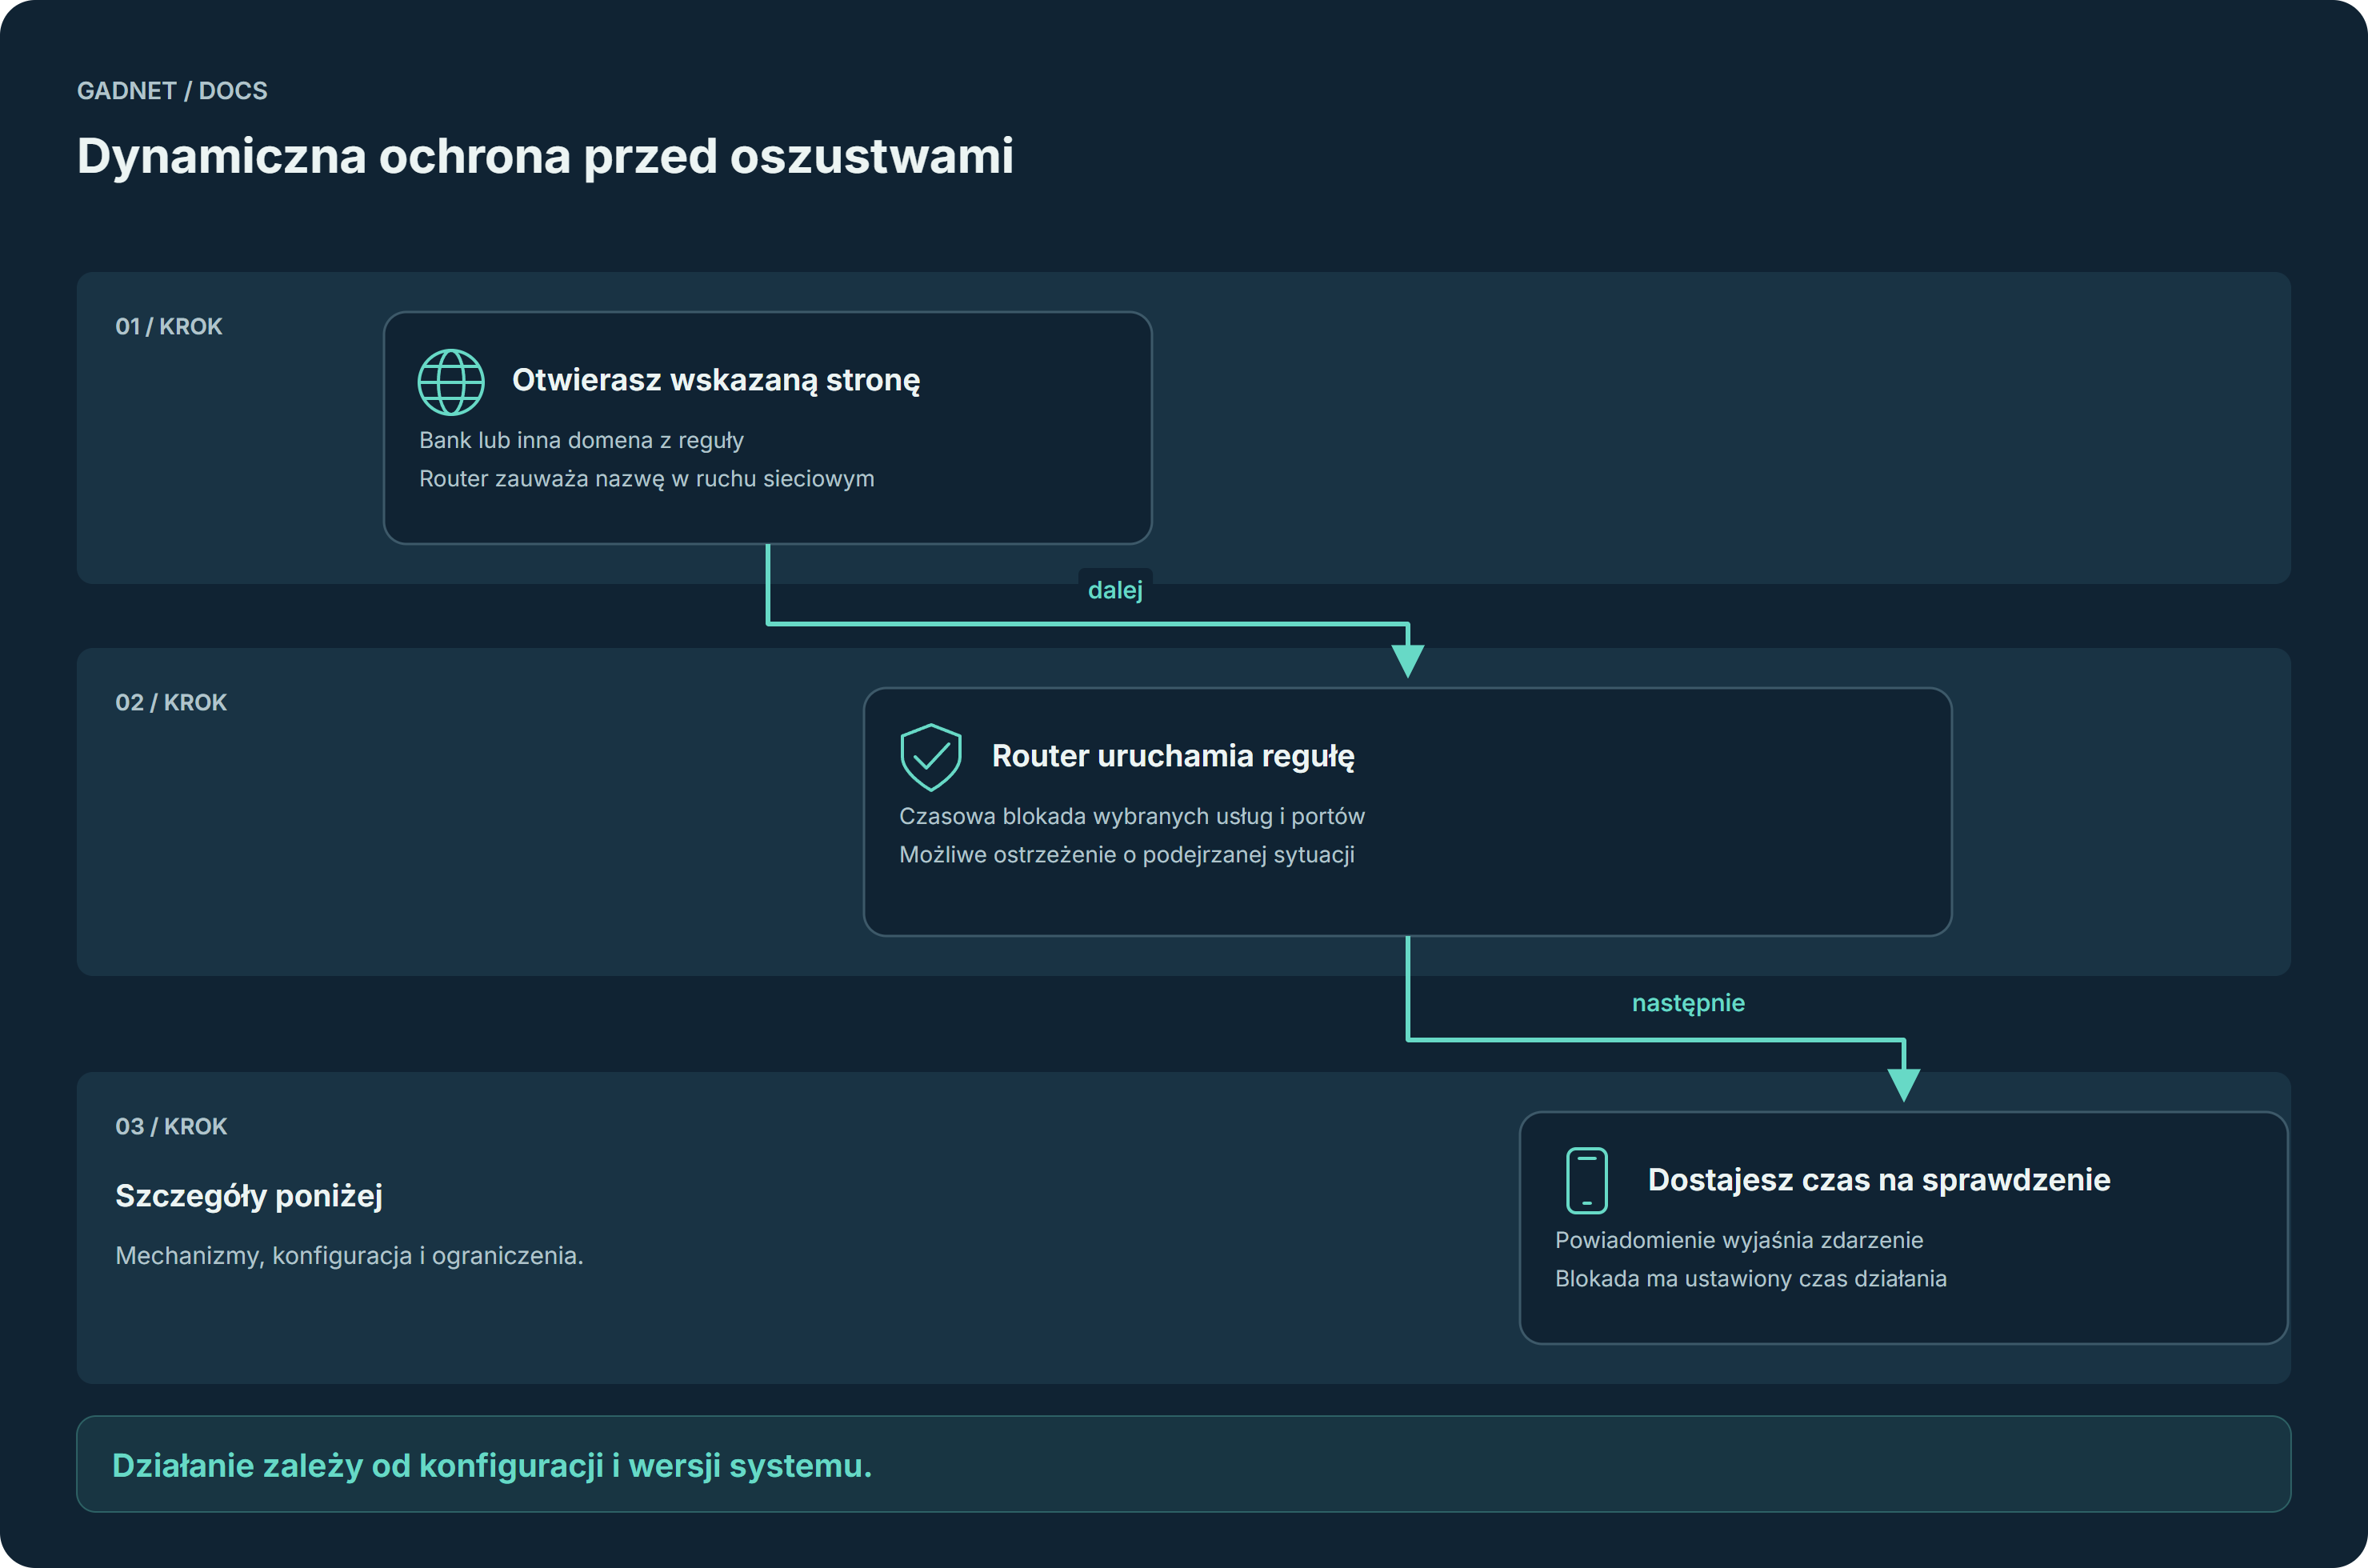The image size is (2368, 1568).
Task: Click the shield checkmark icon
Action: [x=931, y=757]
